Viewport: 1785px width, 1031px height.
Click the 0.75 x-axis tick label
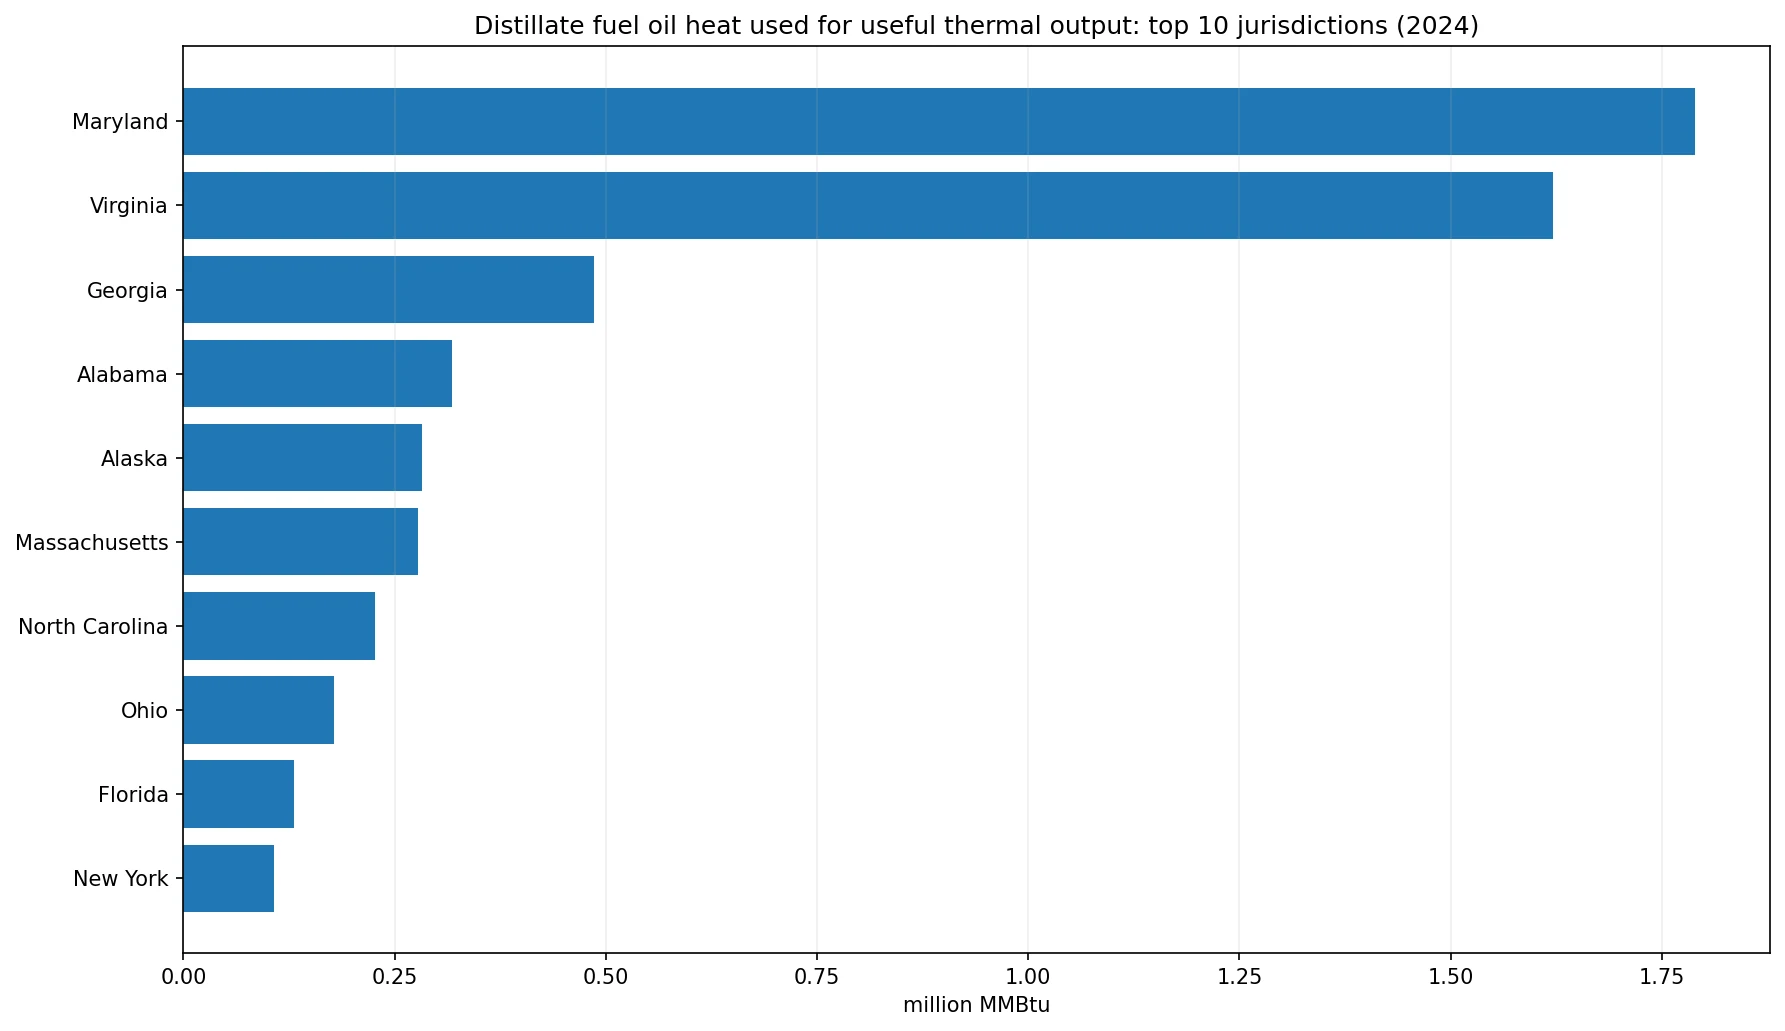(x=817, y=976)
